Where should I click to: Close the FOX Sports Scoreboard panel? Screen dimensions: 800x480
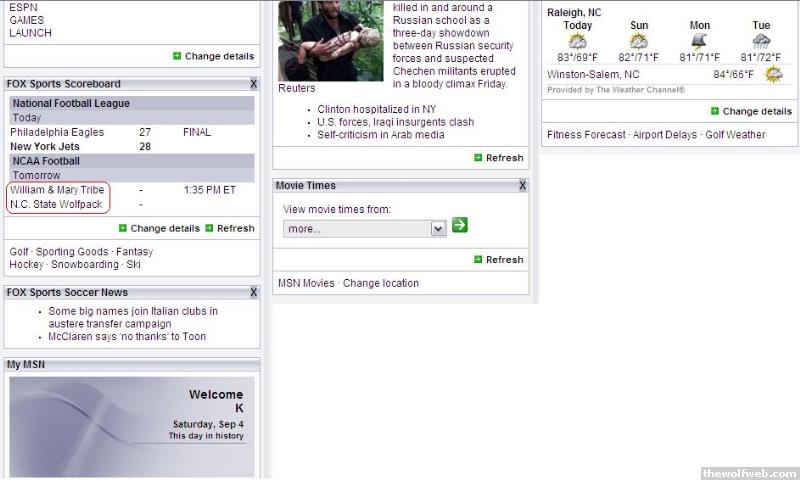253,84
